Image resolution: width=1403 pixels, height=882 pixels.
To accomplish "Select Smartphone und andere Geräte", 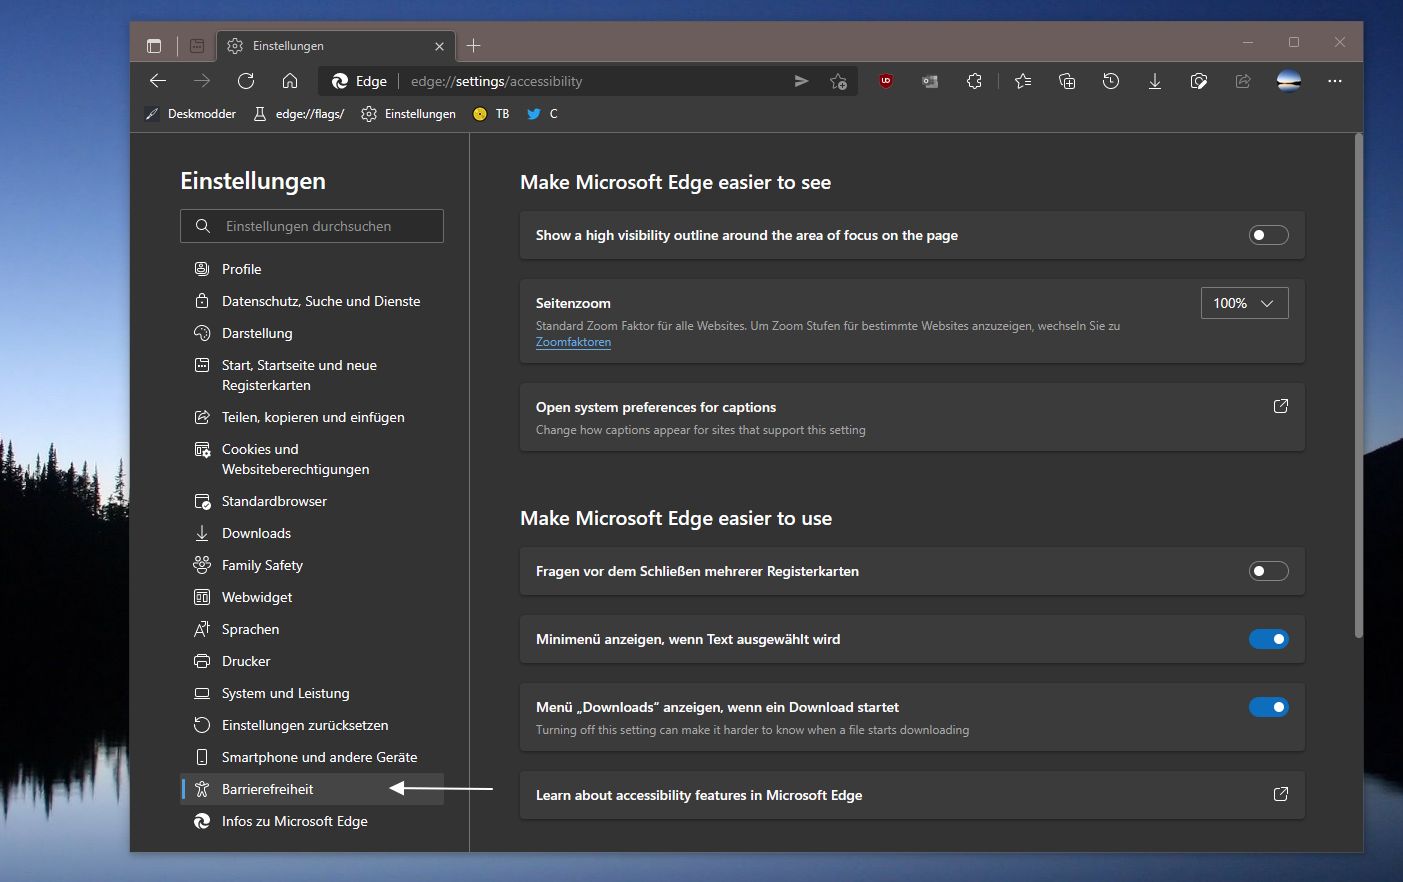I will point(312,757).
